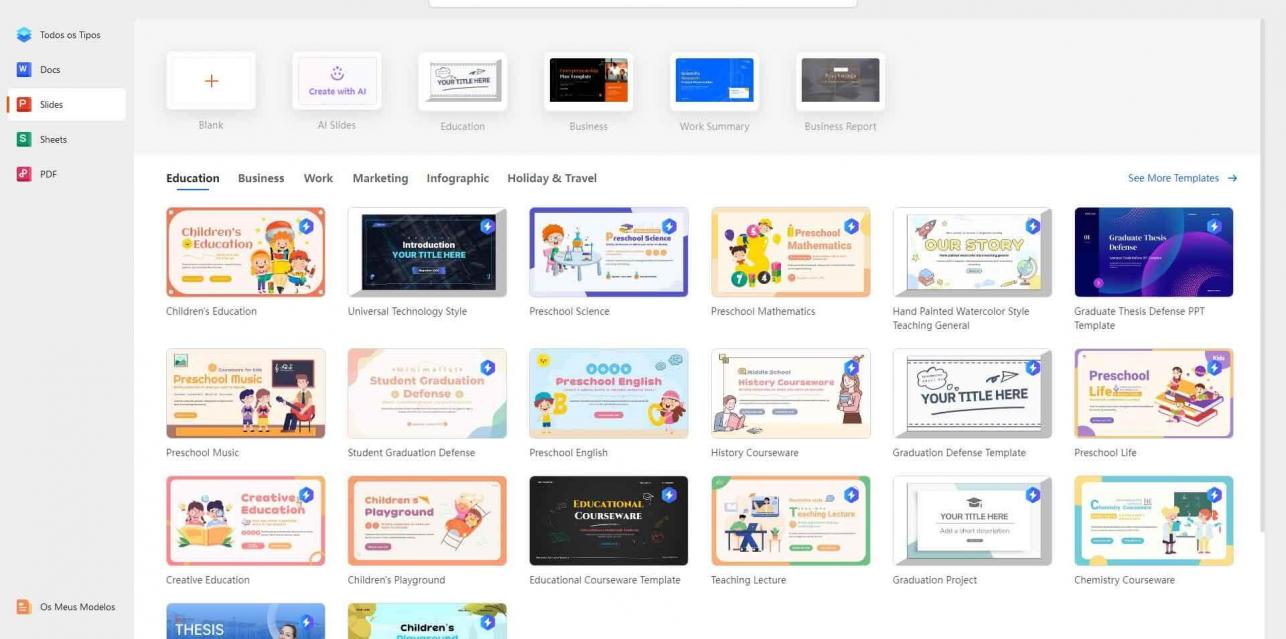Open See More Templates link
The image size is (1286, 639).
coord(1173,178)
